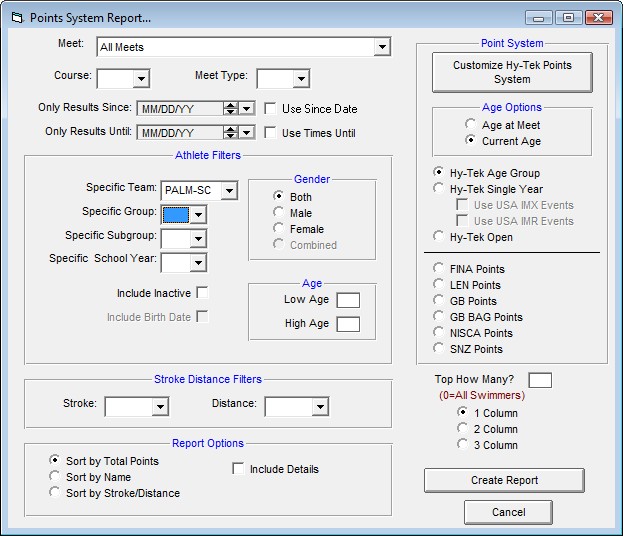Enable the Use Since Date checkbox
The height and width of the screenshot is (536, 623).
tap(271, 108)
